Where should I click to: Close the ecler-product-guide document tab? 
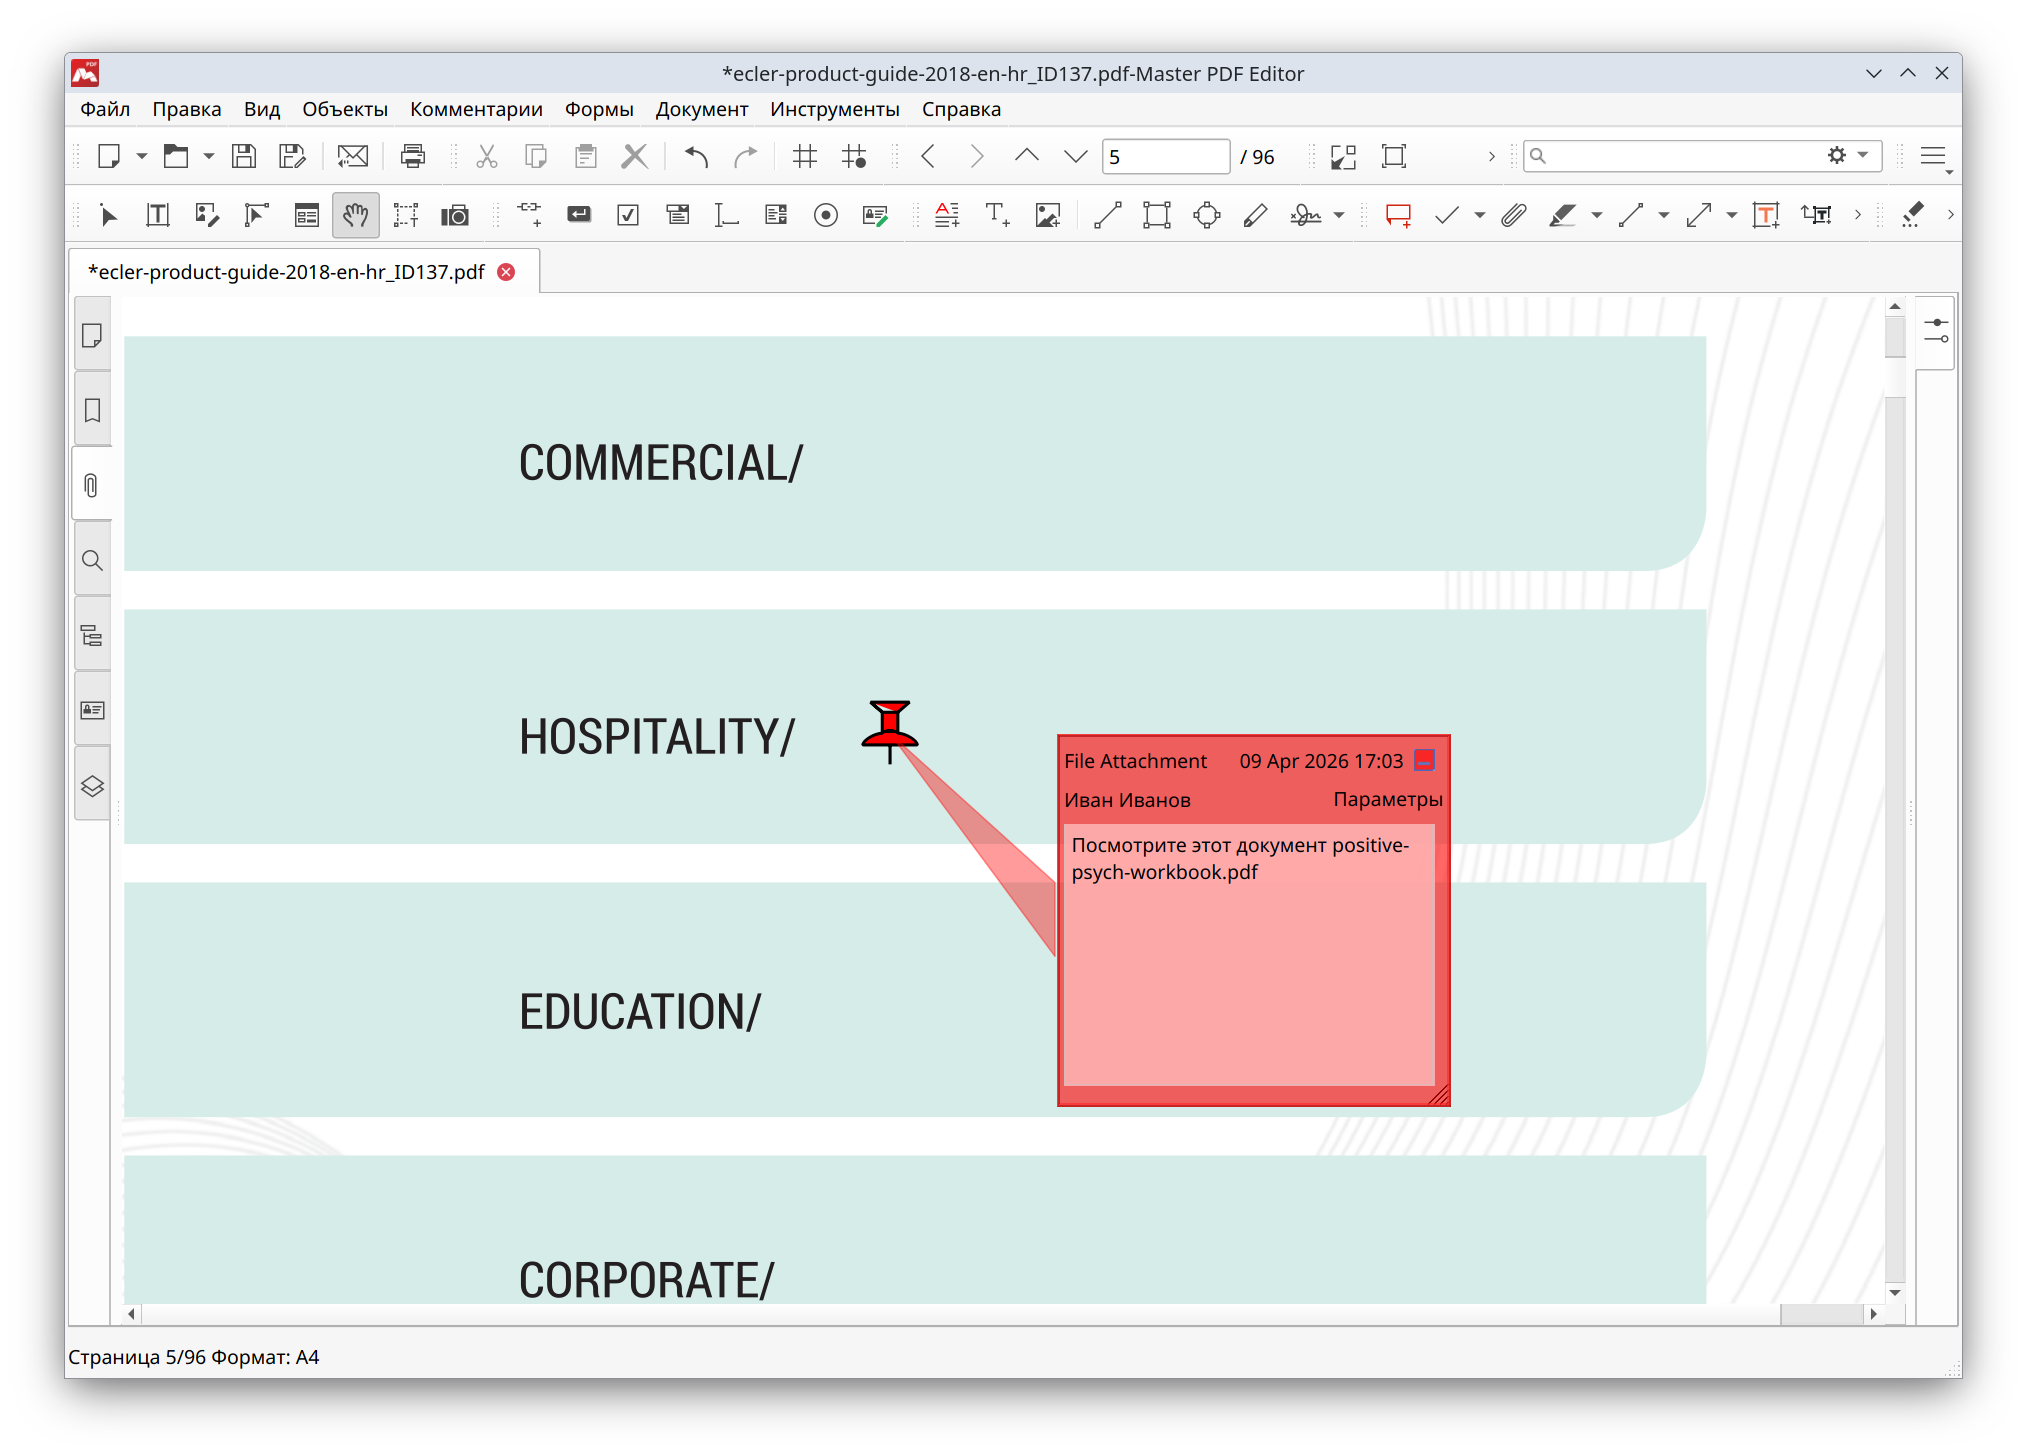[507, 272]
